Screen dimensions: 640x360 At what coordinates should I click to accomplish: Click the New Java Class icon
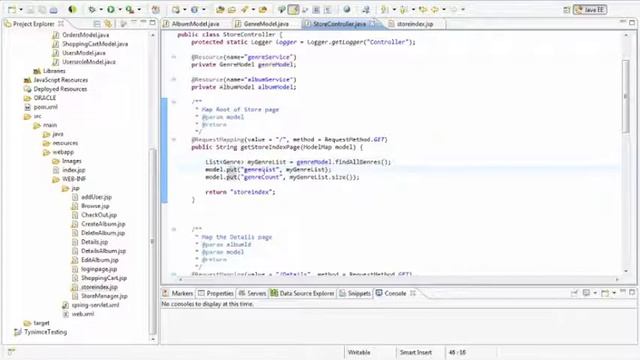(x=195, y=9)
